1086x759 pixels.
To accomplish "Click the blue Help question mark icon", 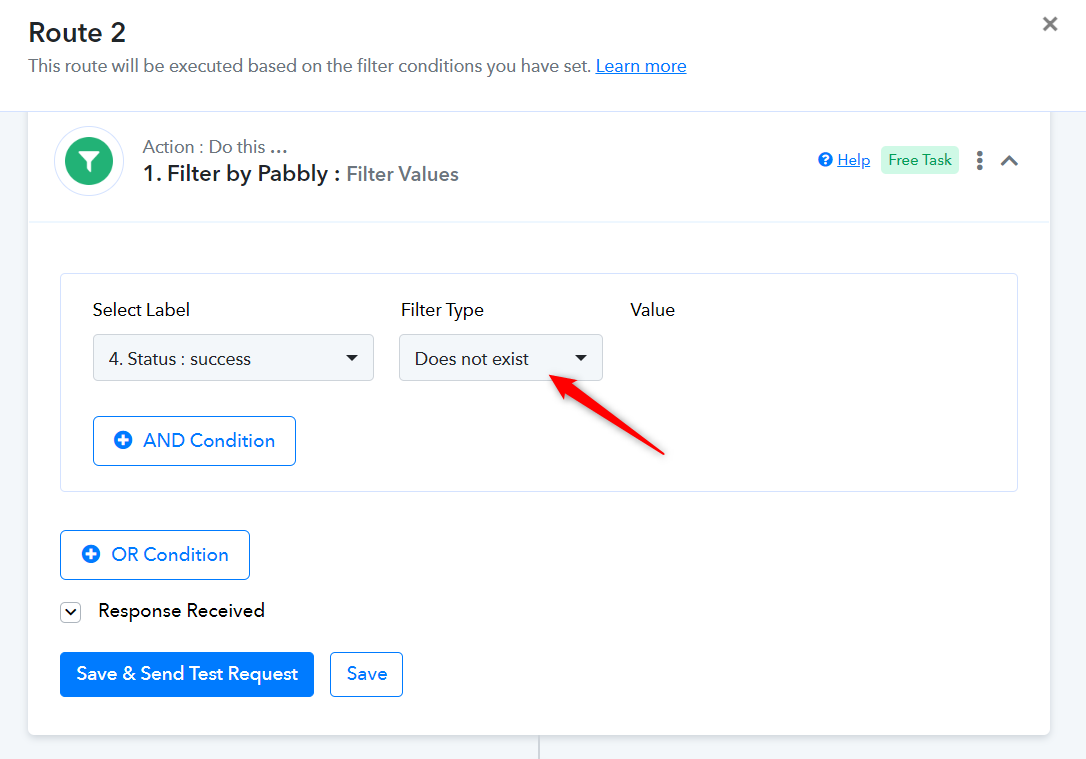I will pyautogui.click(x=825, y=160).
